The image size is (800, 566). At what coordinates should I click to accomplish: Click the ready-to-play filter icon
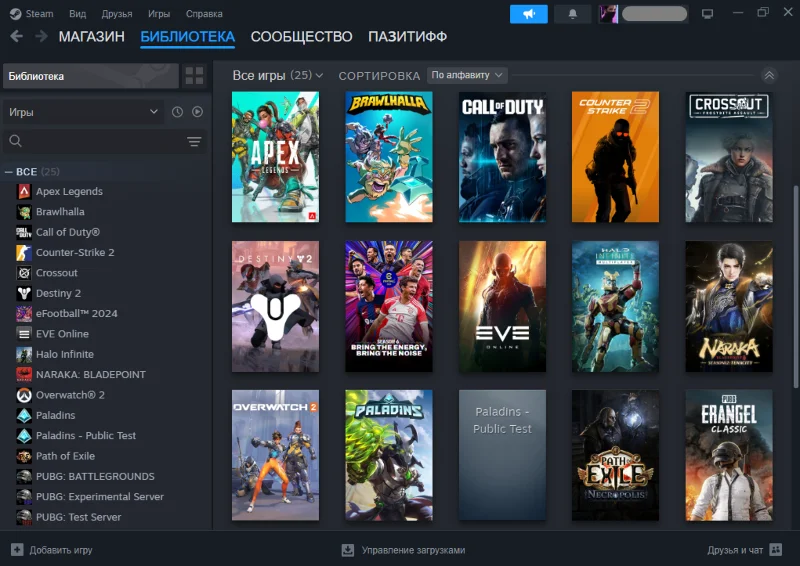[x=197, y=112]
